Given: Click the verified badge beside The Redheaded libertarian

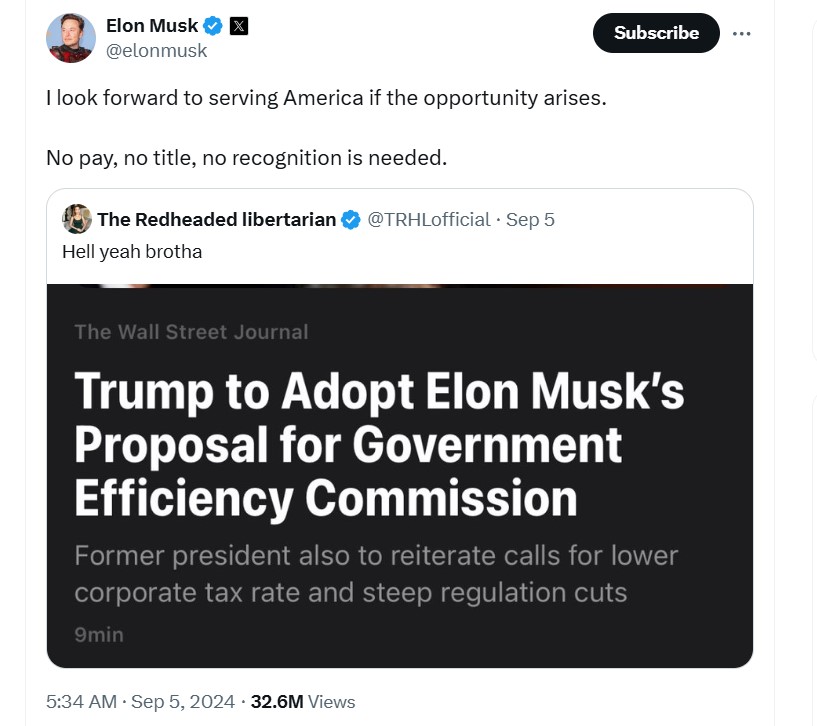Looking at the screenshot, I should (351, 220).
